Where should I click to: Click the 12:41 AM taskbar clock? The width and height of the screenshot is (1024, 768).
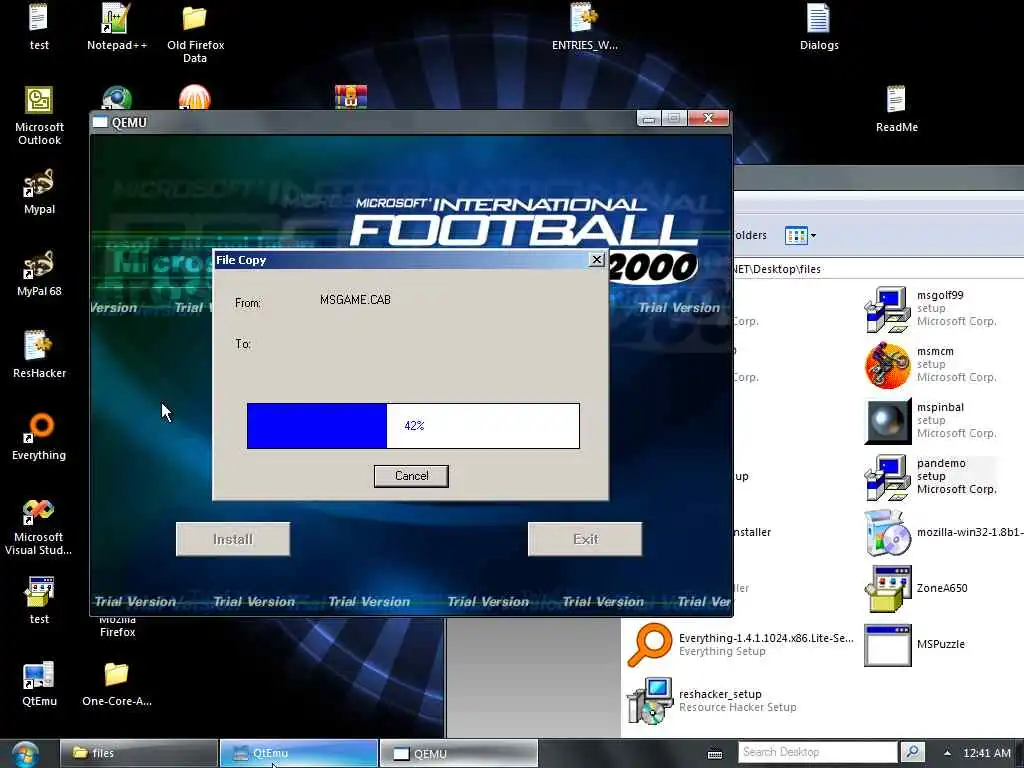coord(986,753)
